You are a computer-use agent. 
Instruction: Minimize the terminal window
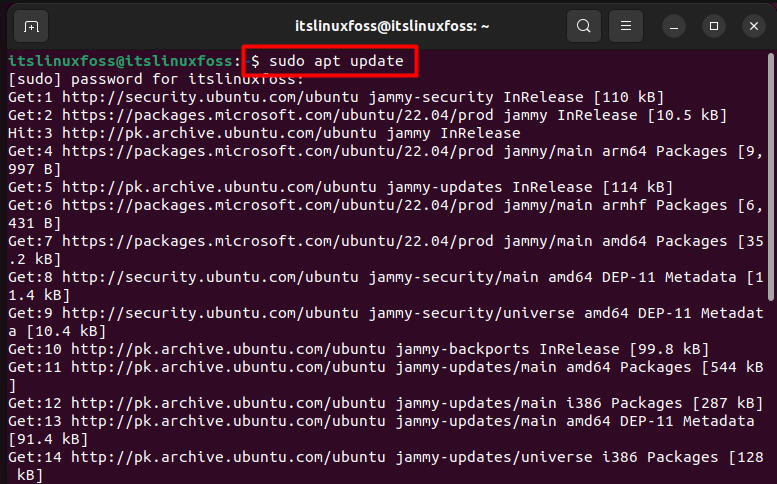tap(674, 26)
